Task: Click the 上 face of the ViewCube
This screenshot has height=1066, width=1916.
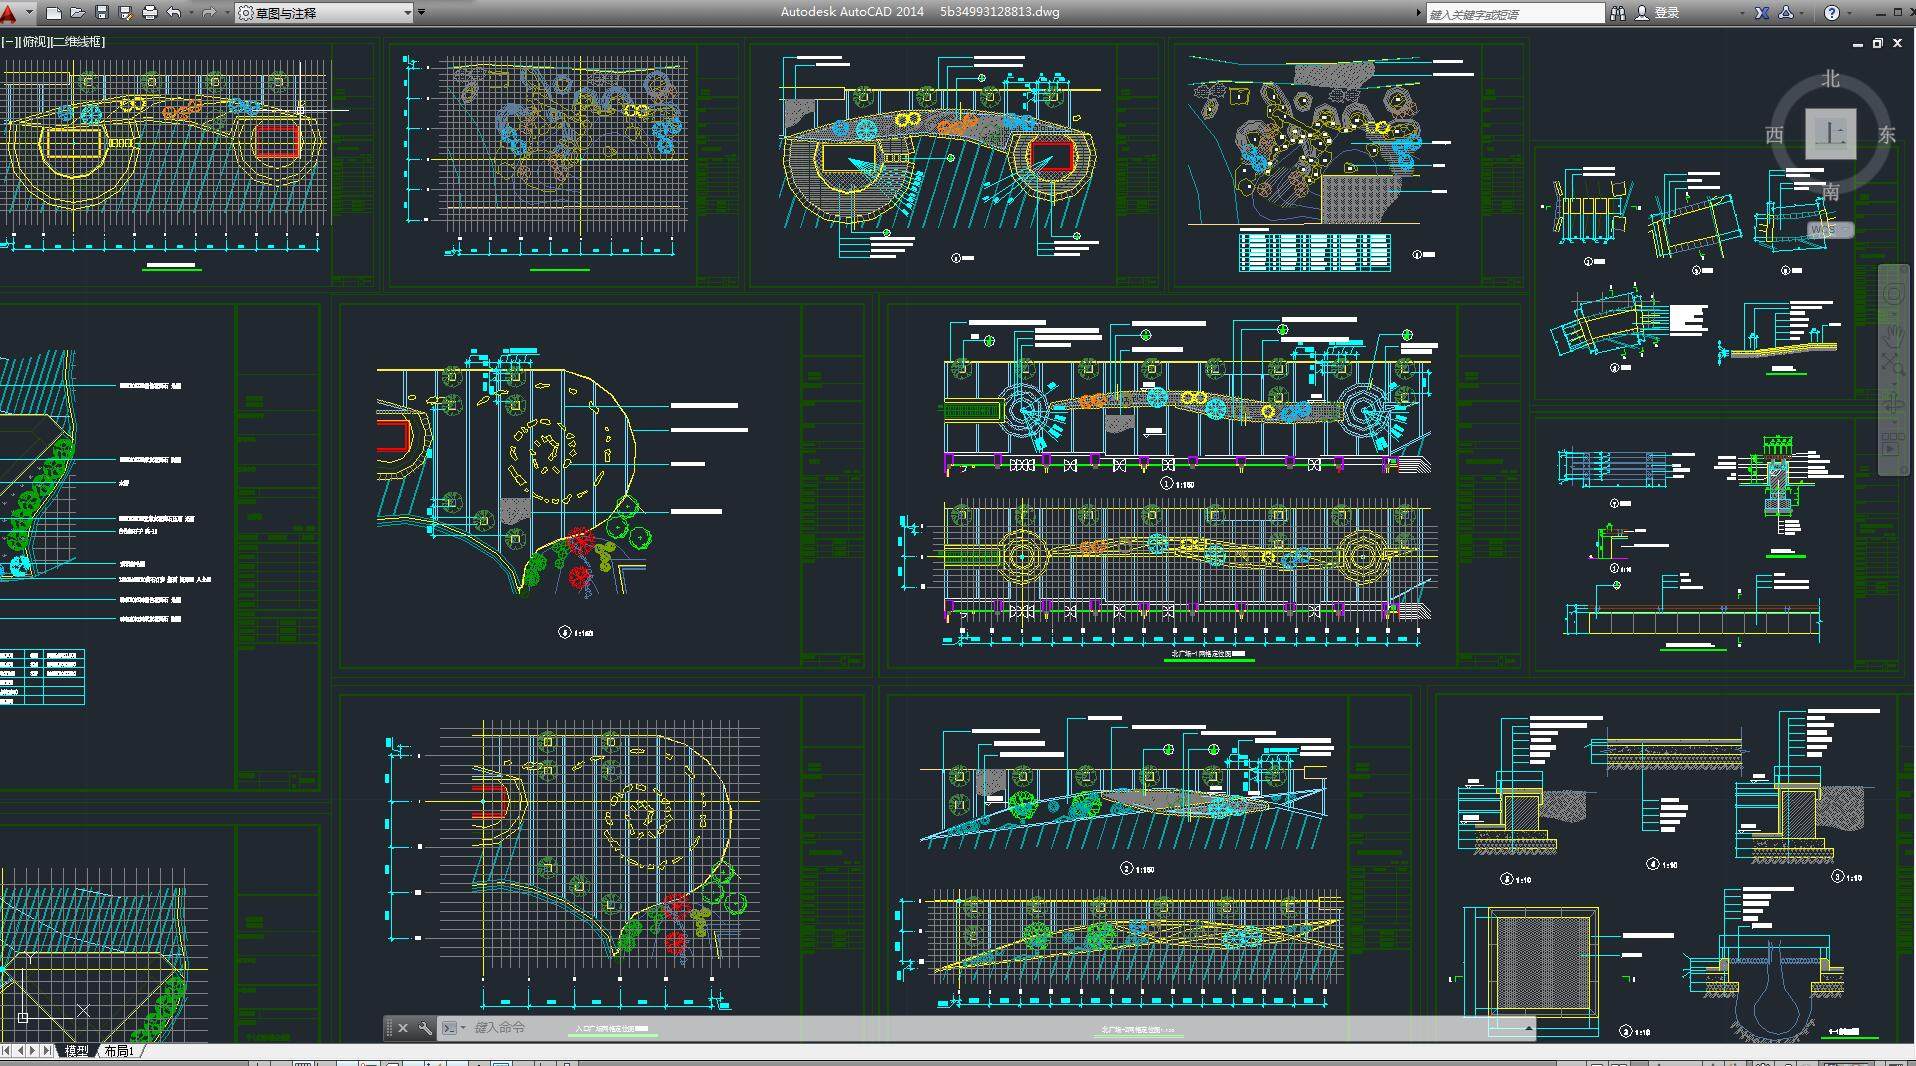Action: tap(1830, 134)
